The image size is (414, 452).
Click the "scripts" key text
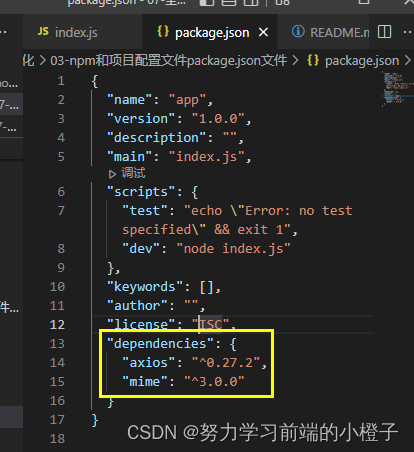pos(141,192)
